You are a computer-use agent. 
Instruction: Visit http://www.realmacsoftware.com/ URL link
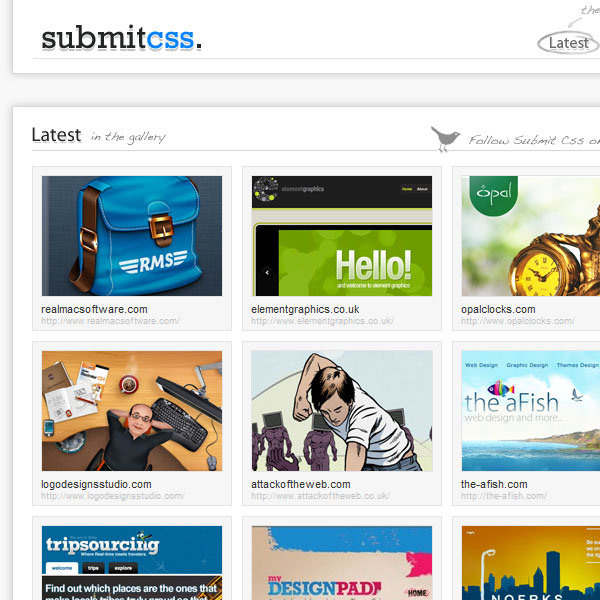coord(110,321)
